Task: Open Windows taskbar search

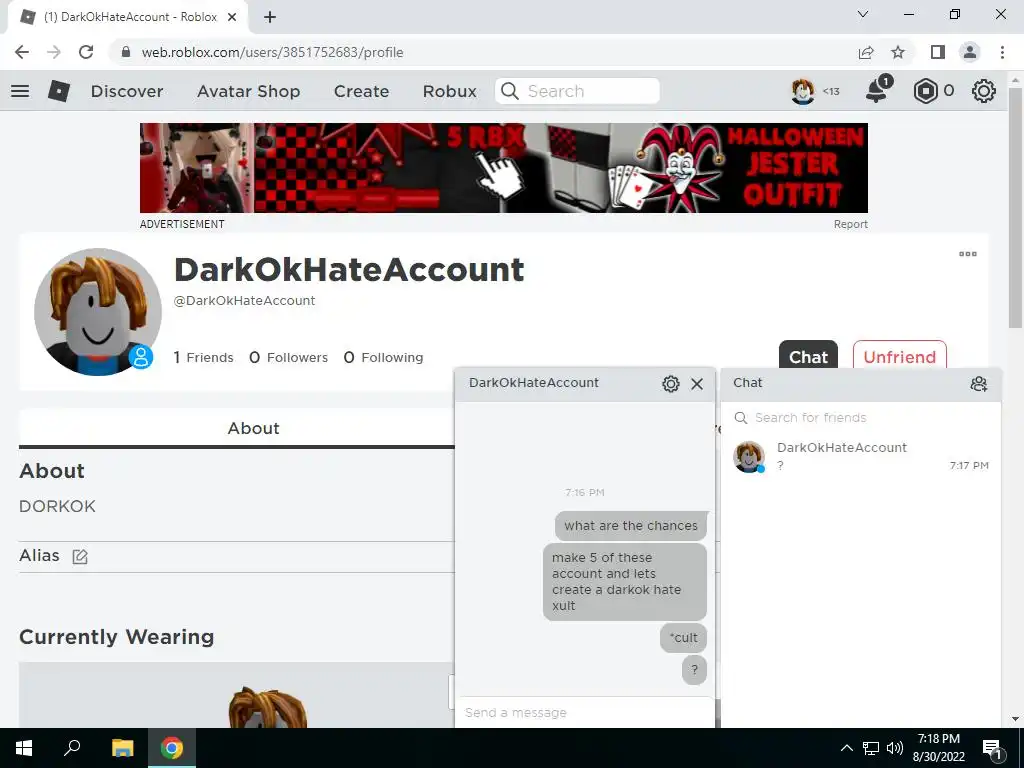Action: coord(72,748)
